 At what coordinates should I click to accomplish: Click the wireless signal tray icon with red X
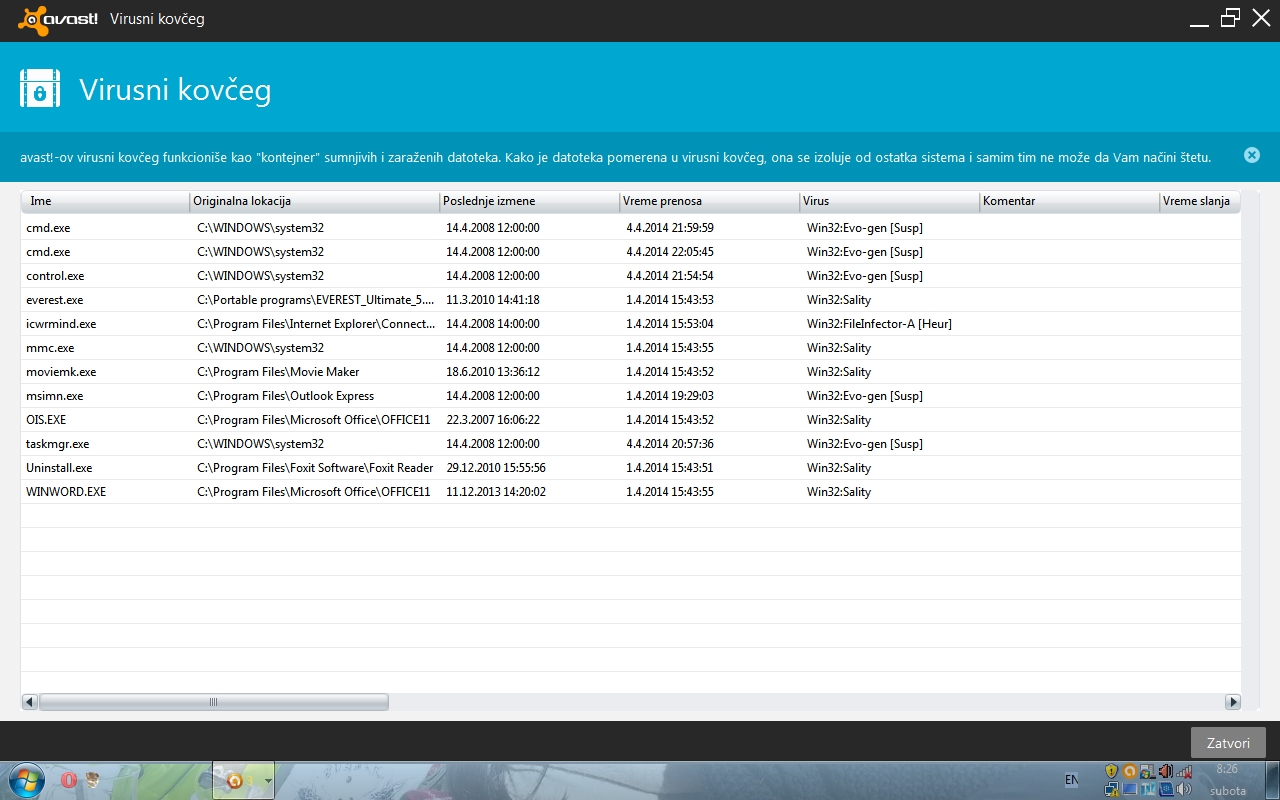1184,771
